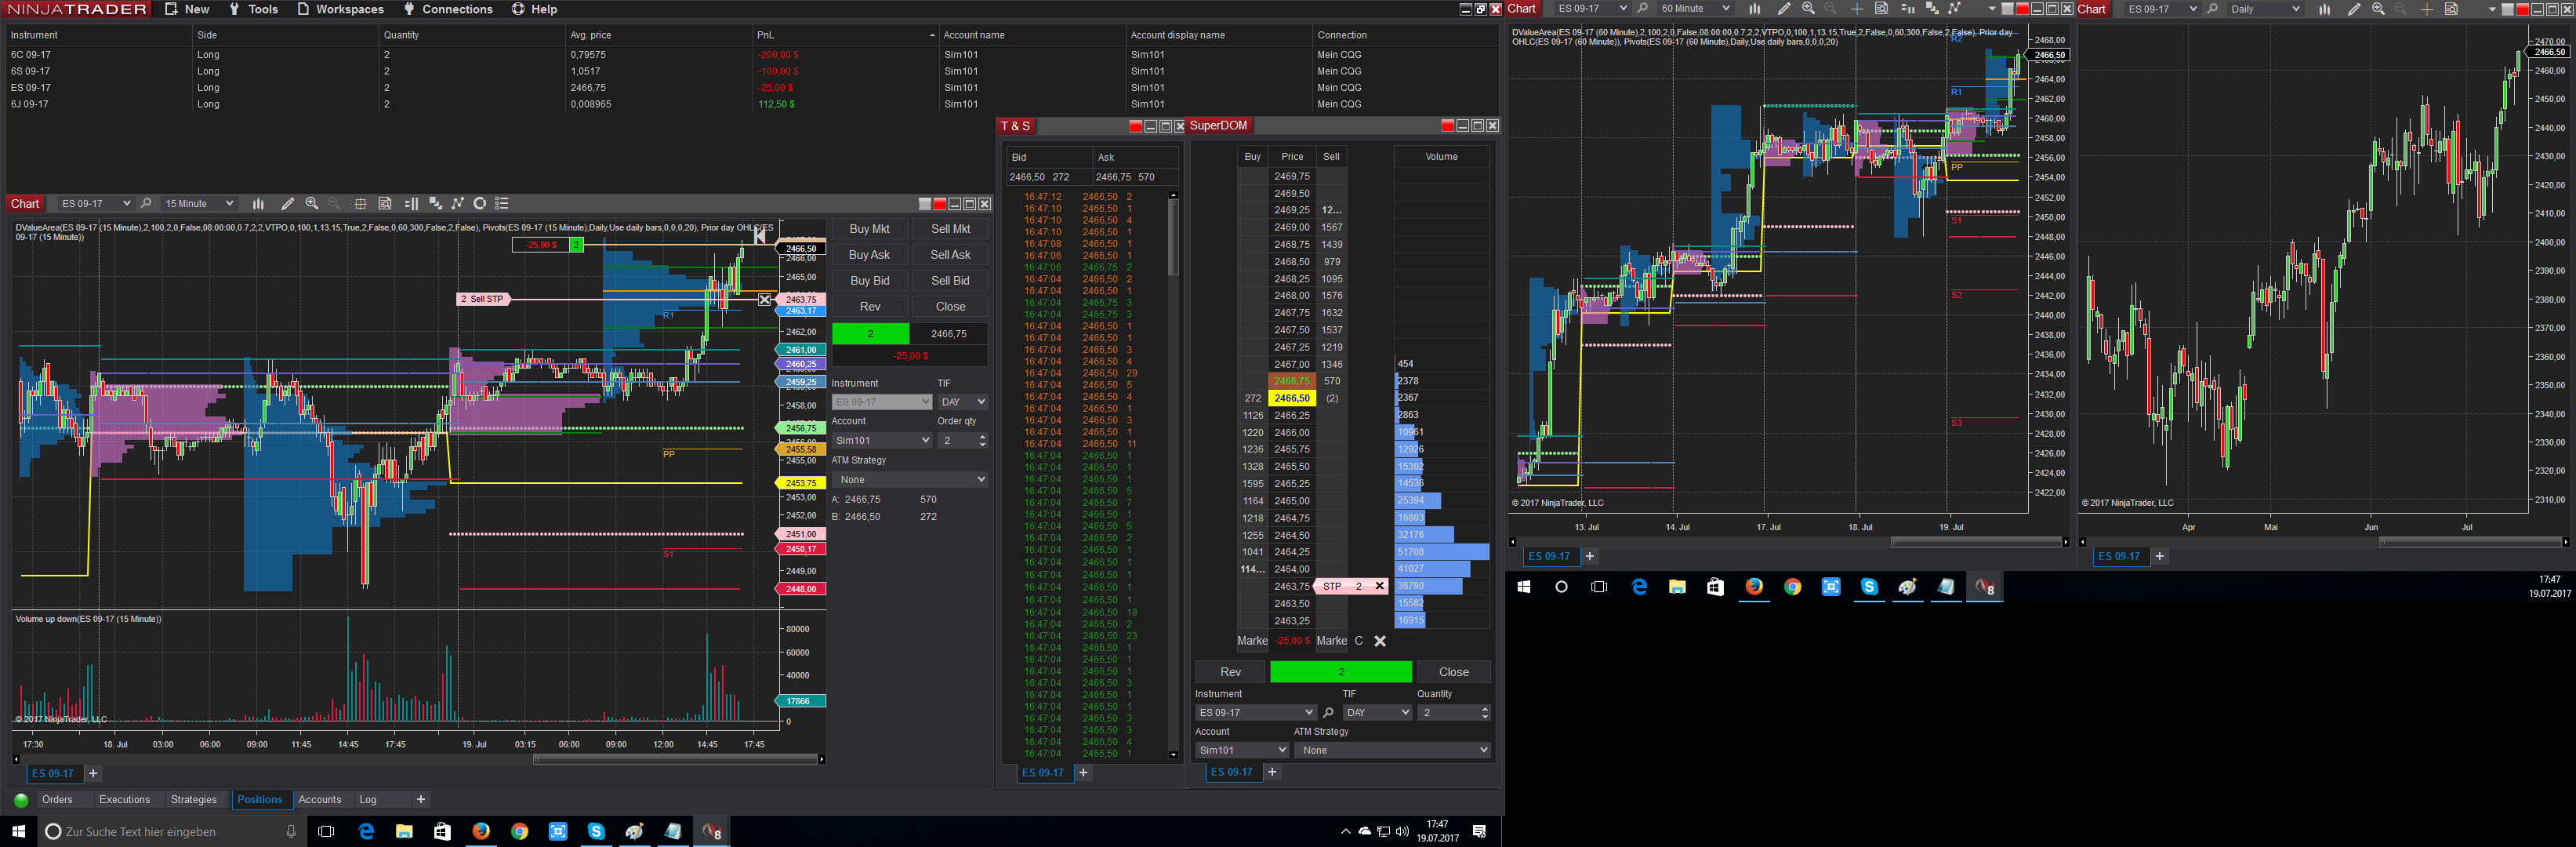
Task: Click the Sell Mkt button
Action: pyautogui.click(x=950, y=229)
